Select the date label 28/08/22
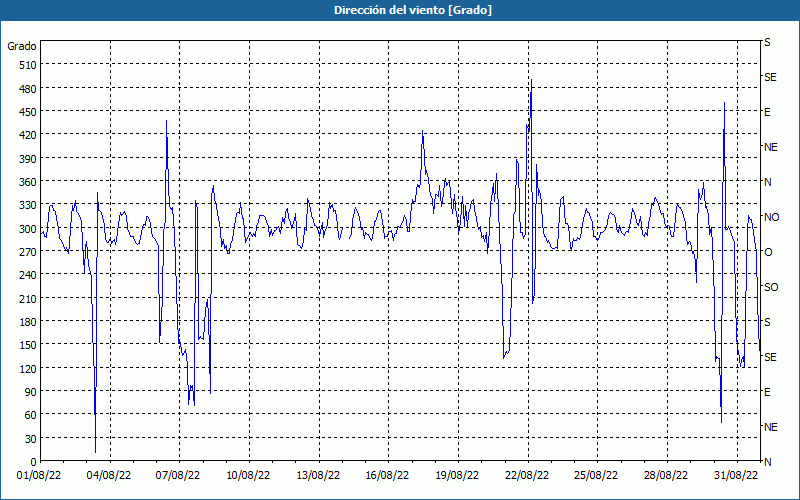Image resolution: width=800 pixels, height=500 pixels. pos(666,476)
